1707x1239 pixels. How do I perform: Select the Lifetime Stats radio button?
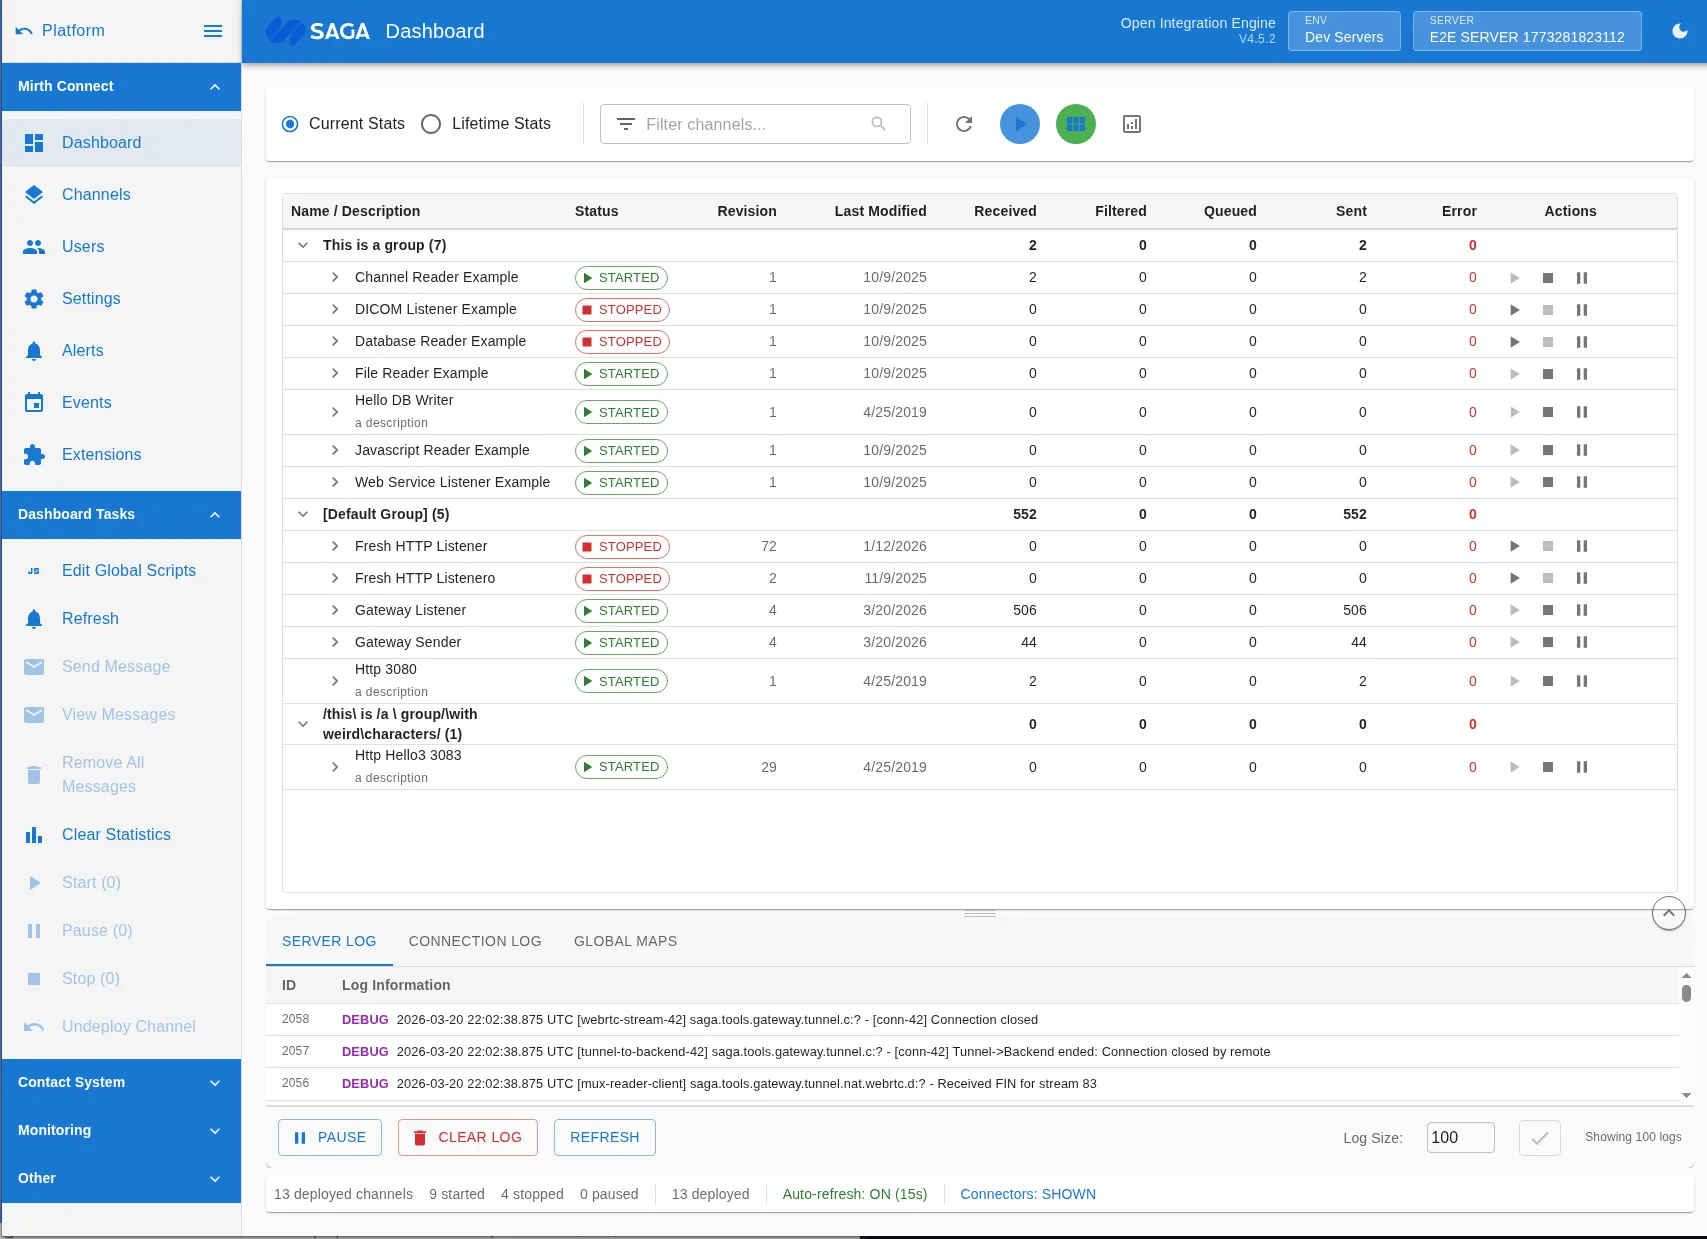click(x=431, y=124)
